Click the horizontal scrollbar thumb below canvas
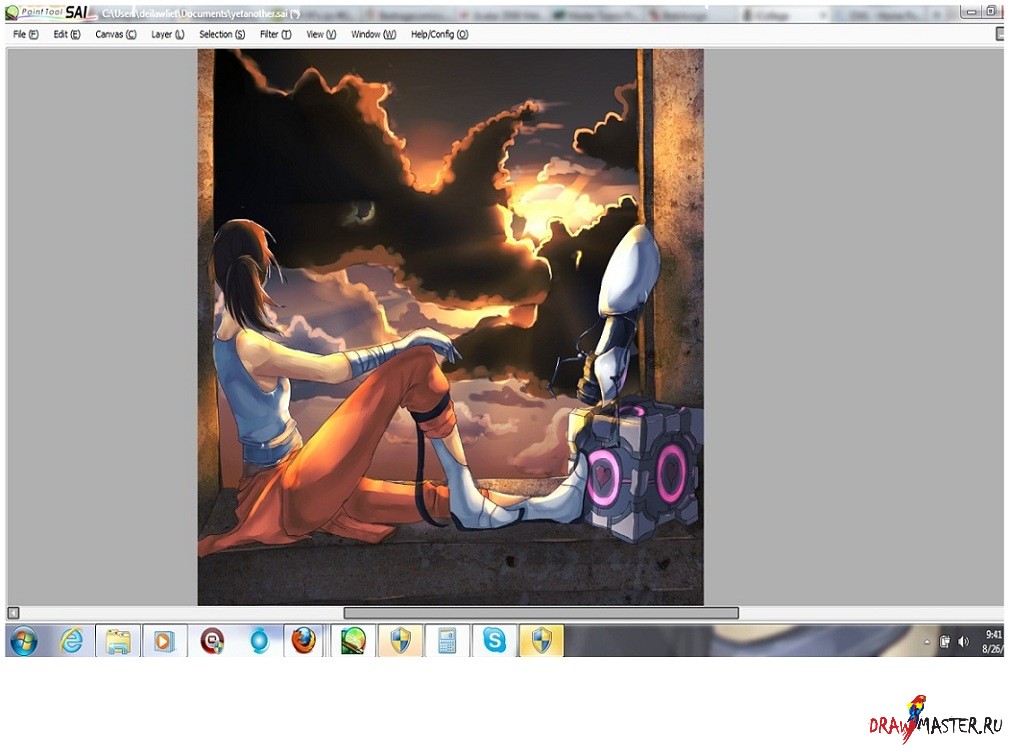 click(x=541, y=613)
